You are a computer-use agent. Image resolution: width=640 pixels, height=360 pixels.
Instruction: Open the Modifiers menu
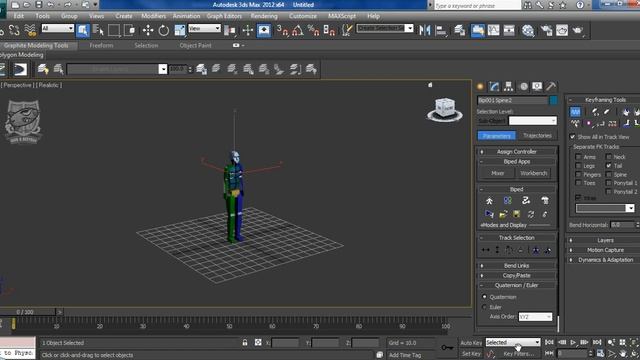point(153,16)
